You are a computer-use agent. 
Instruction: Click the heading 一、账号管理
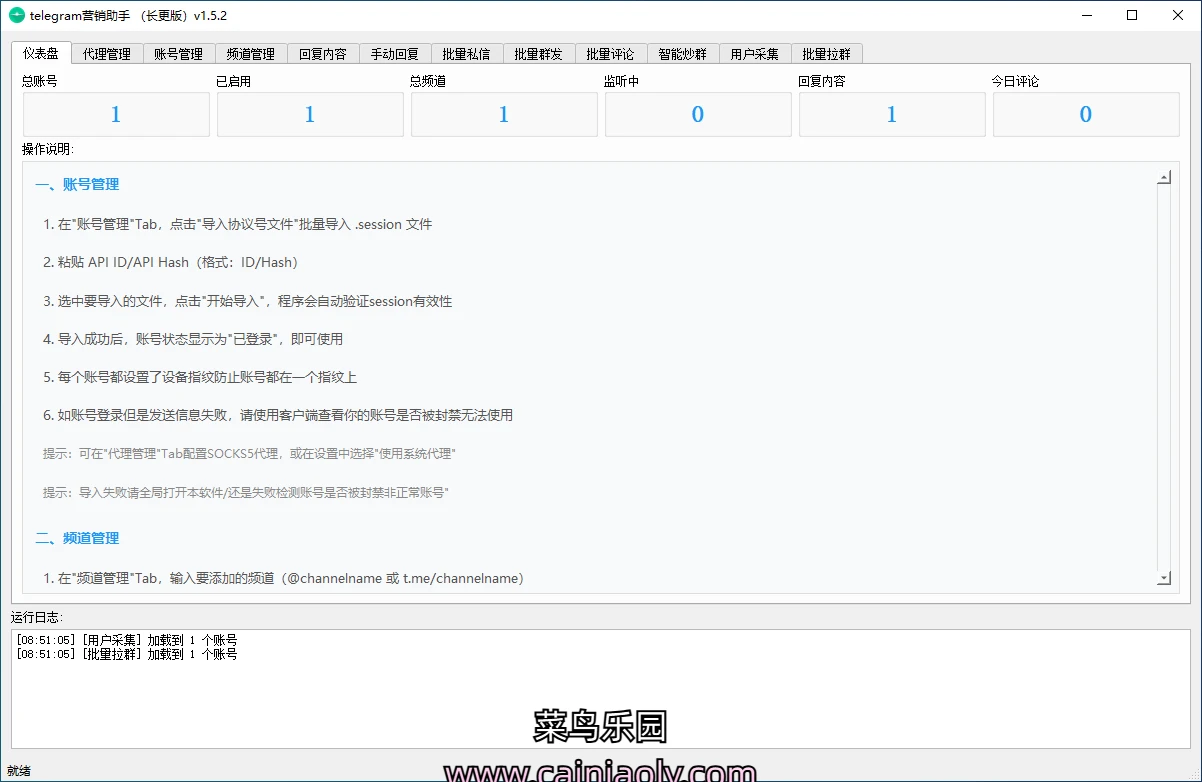(77, 185)
